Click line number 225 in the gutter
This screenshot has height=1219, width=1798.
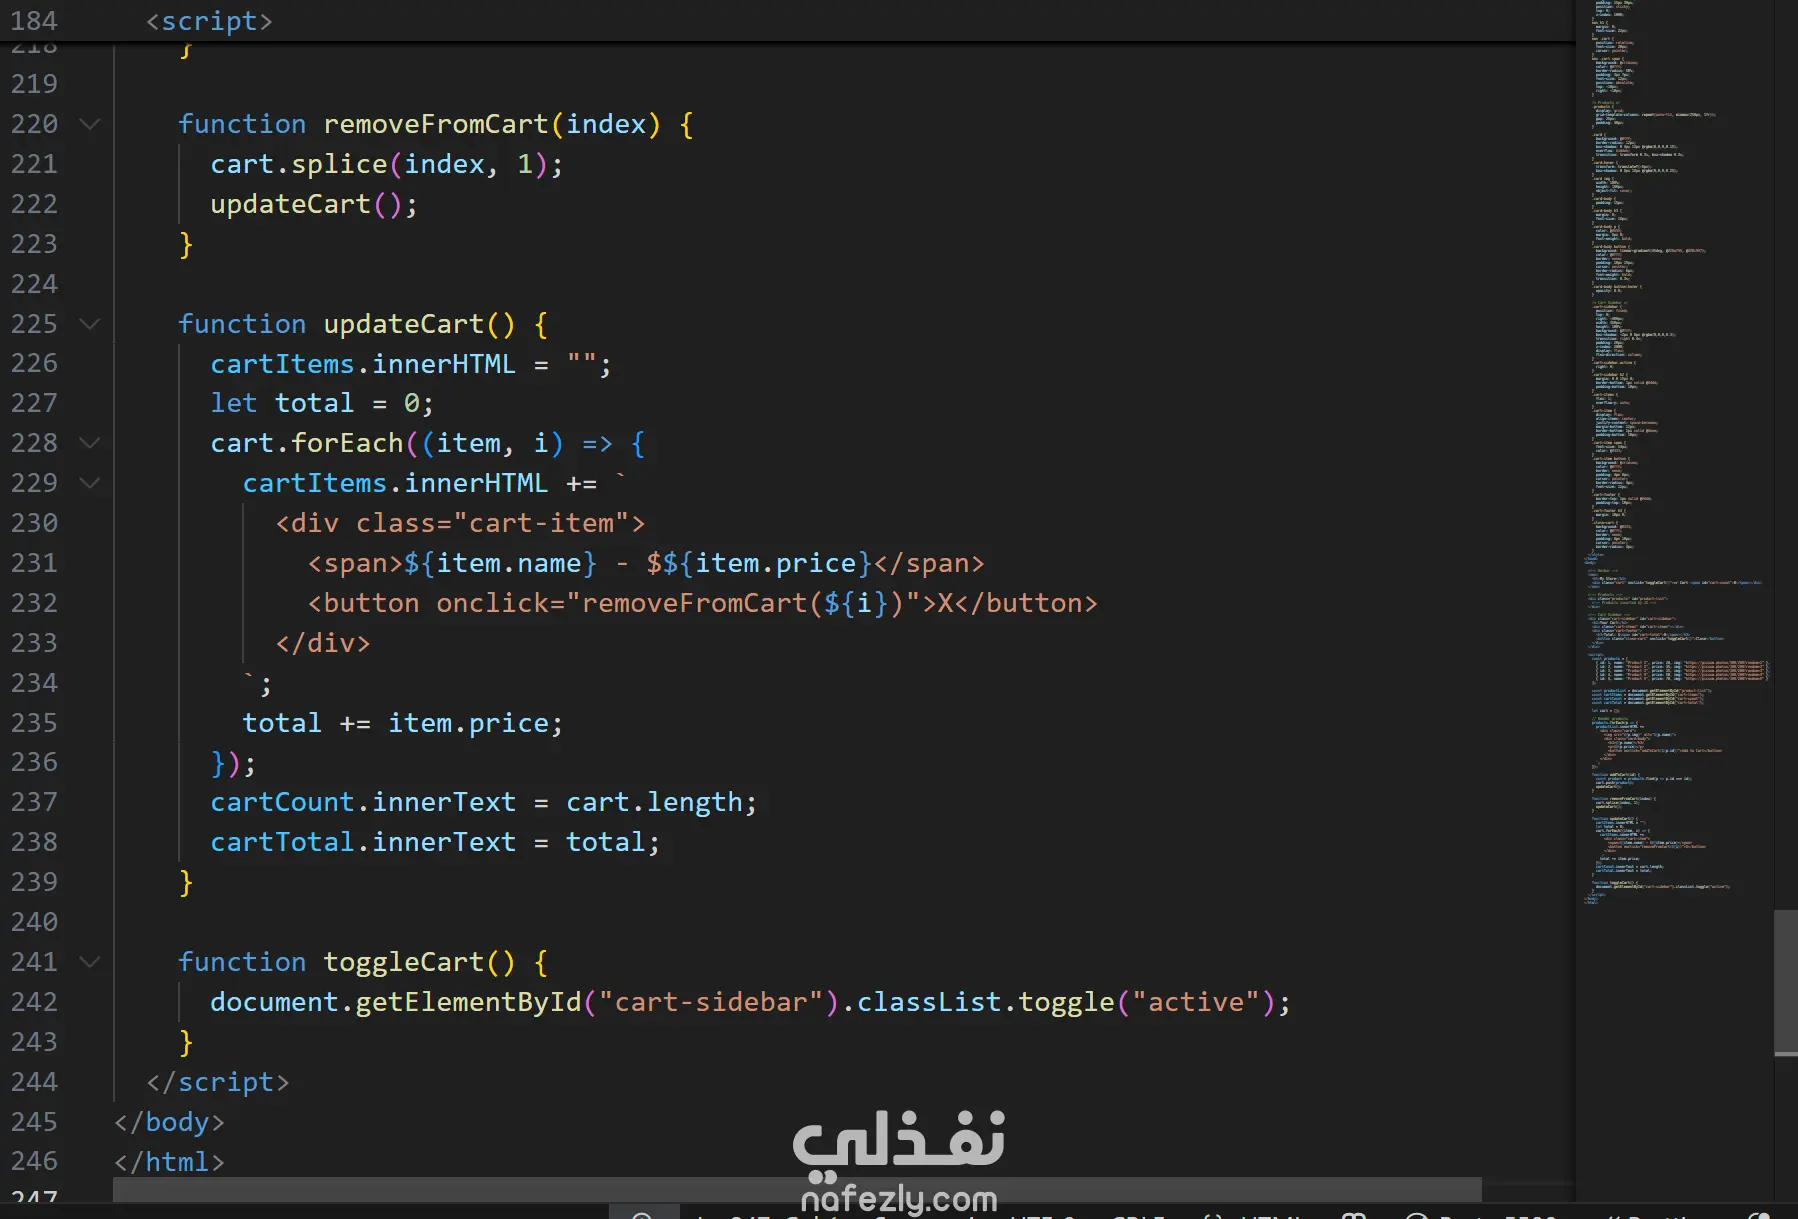(34, 324)
